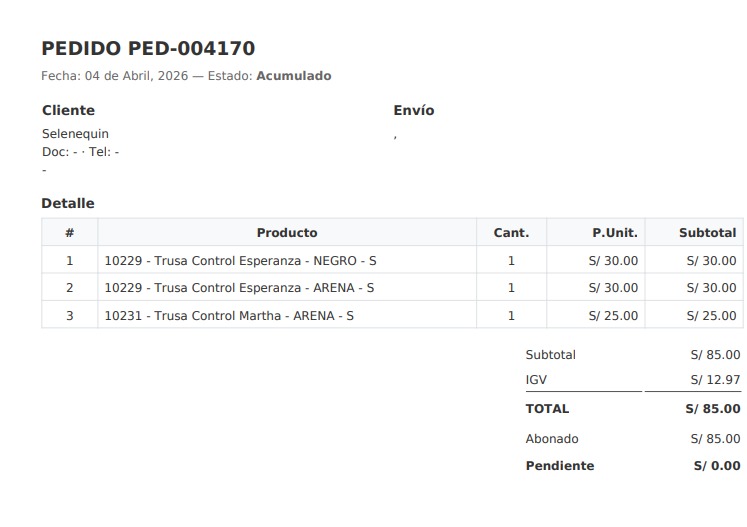
Task: Select the Trusa Control Esperanza ARENA row
Action: point(239,288)
